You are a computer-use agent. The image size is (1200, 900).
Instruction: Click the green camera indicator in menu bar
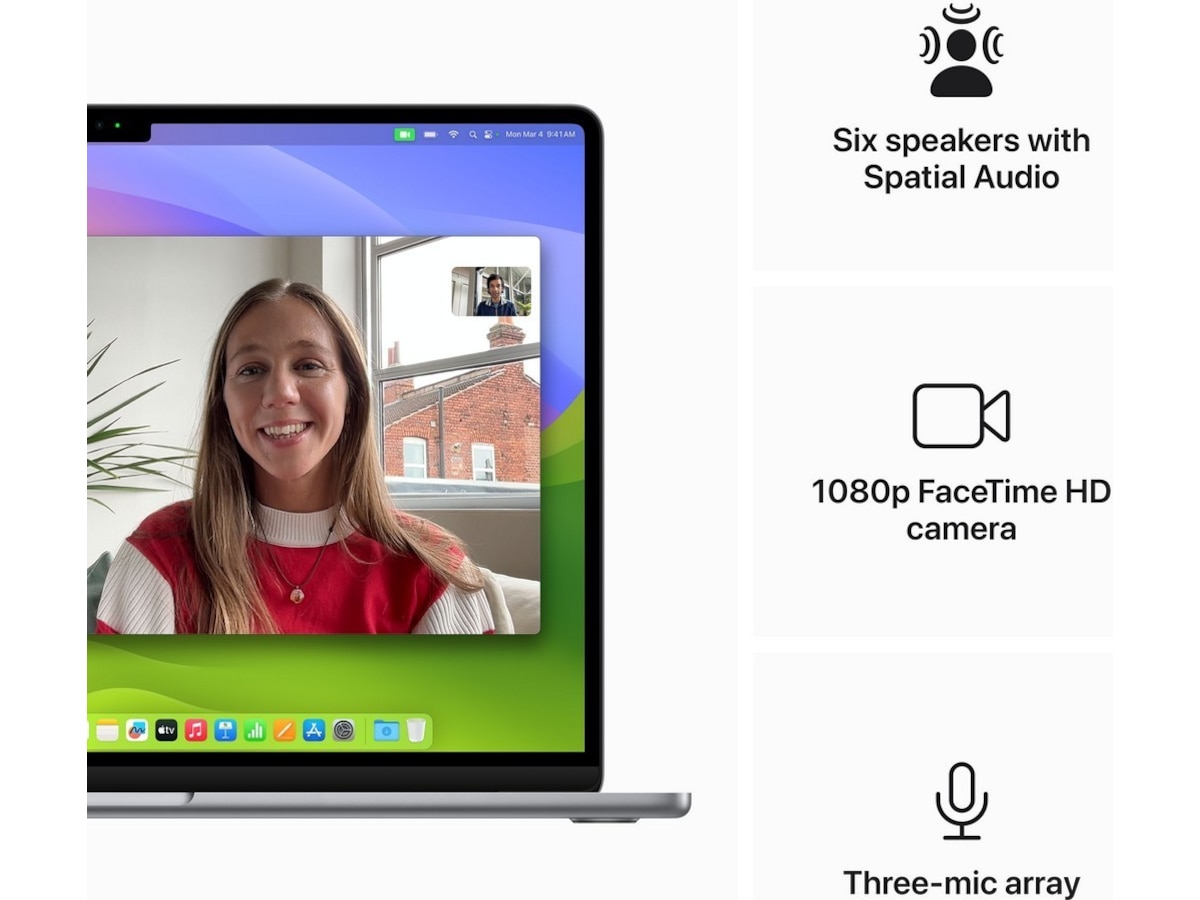404,134
